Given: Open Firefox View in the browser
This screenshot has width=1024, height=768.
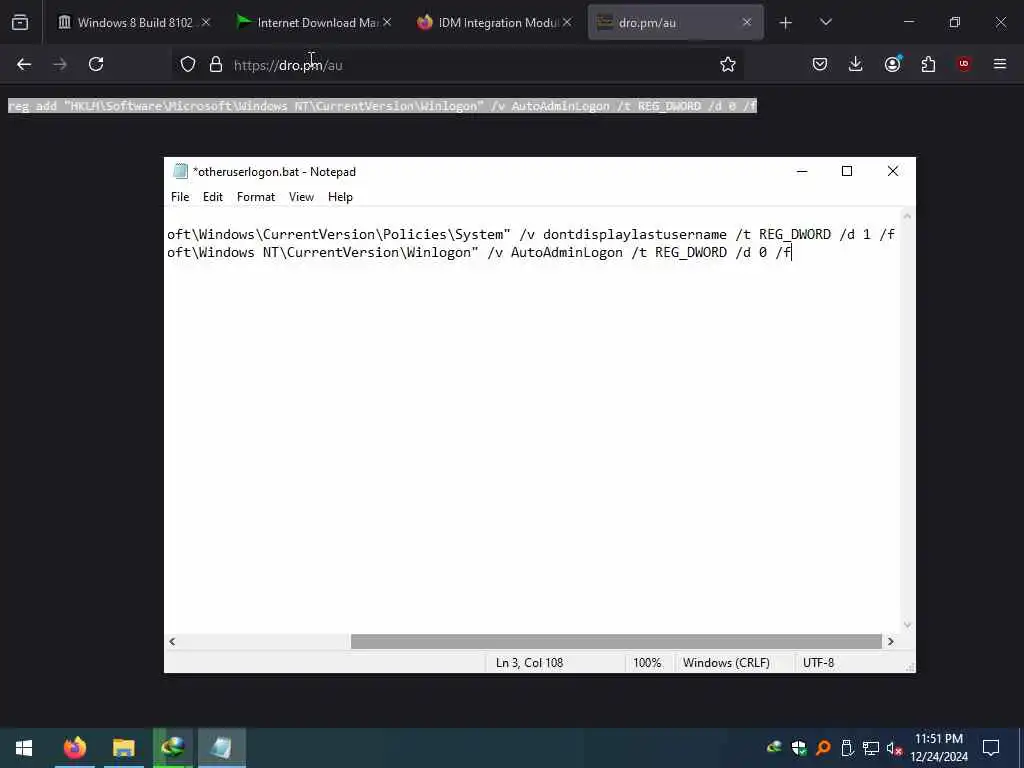Looking at the screenshot, I should [20, 22].
